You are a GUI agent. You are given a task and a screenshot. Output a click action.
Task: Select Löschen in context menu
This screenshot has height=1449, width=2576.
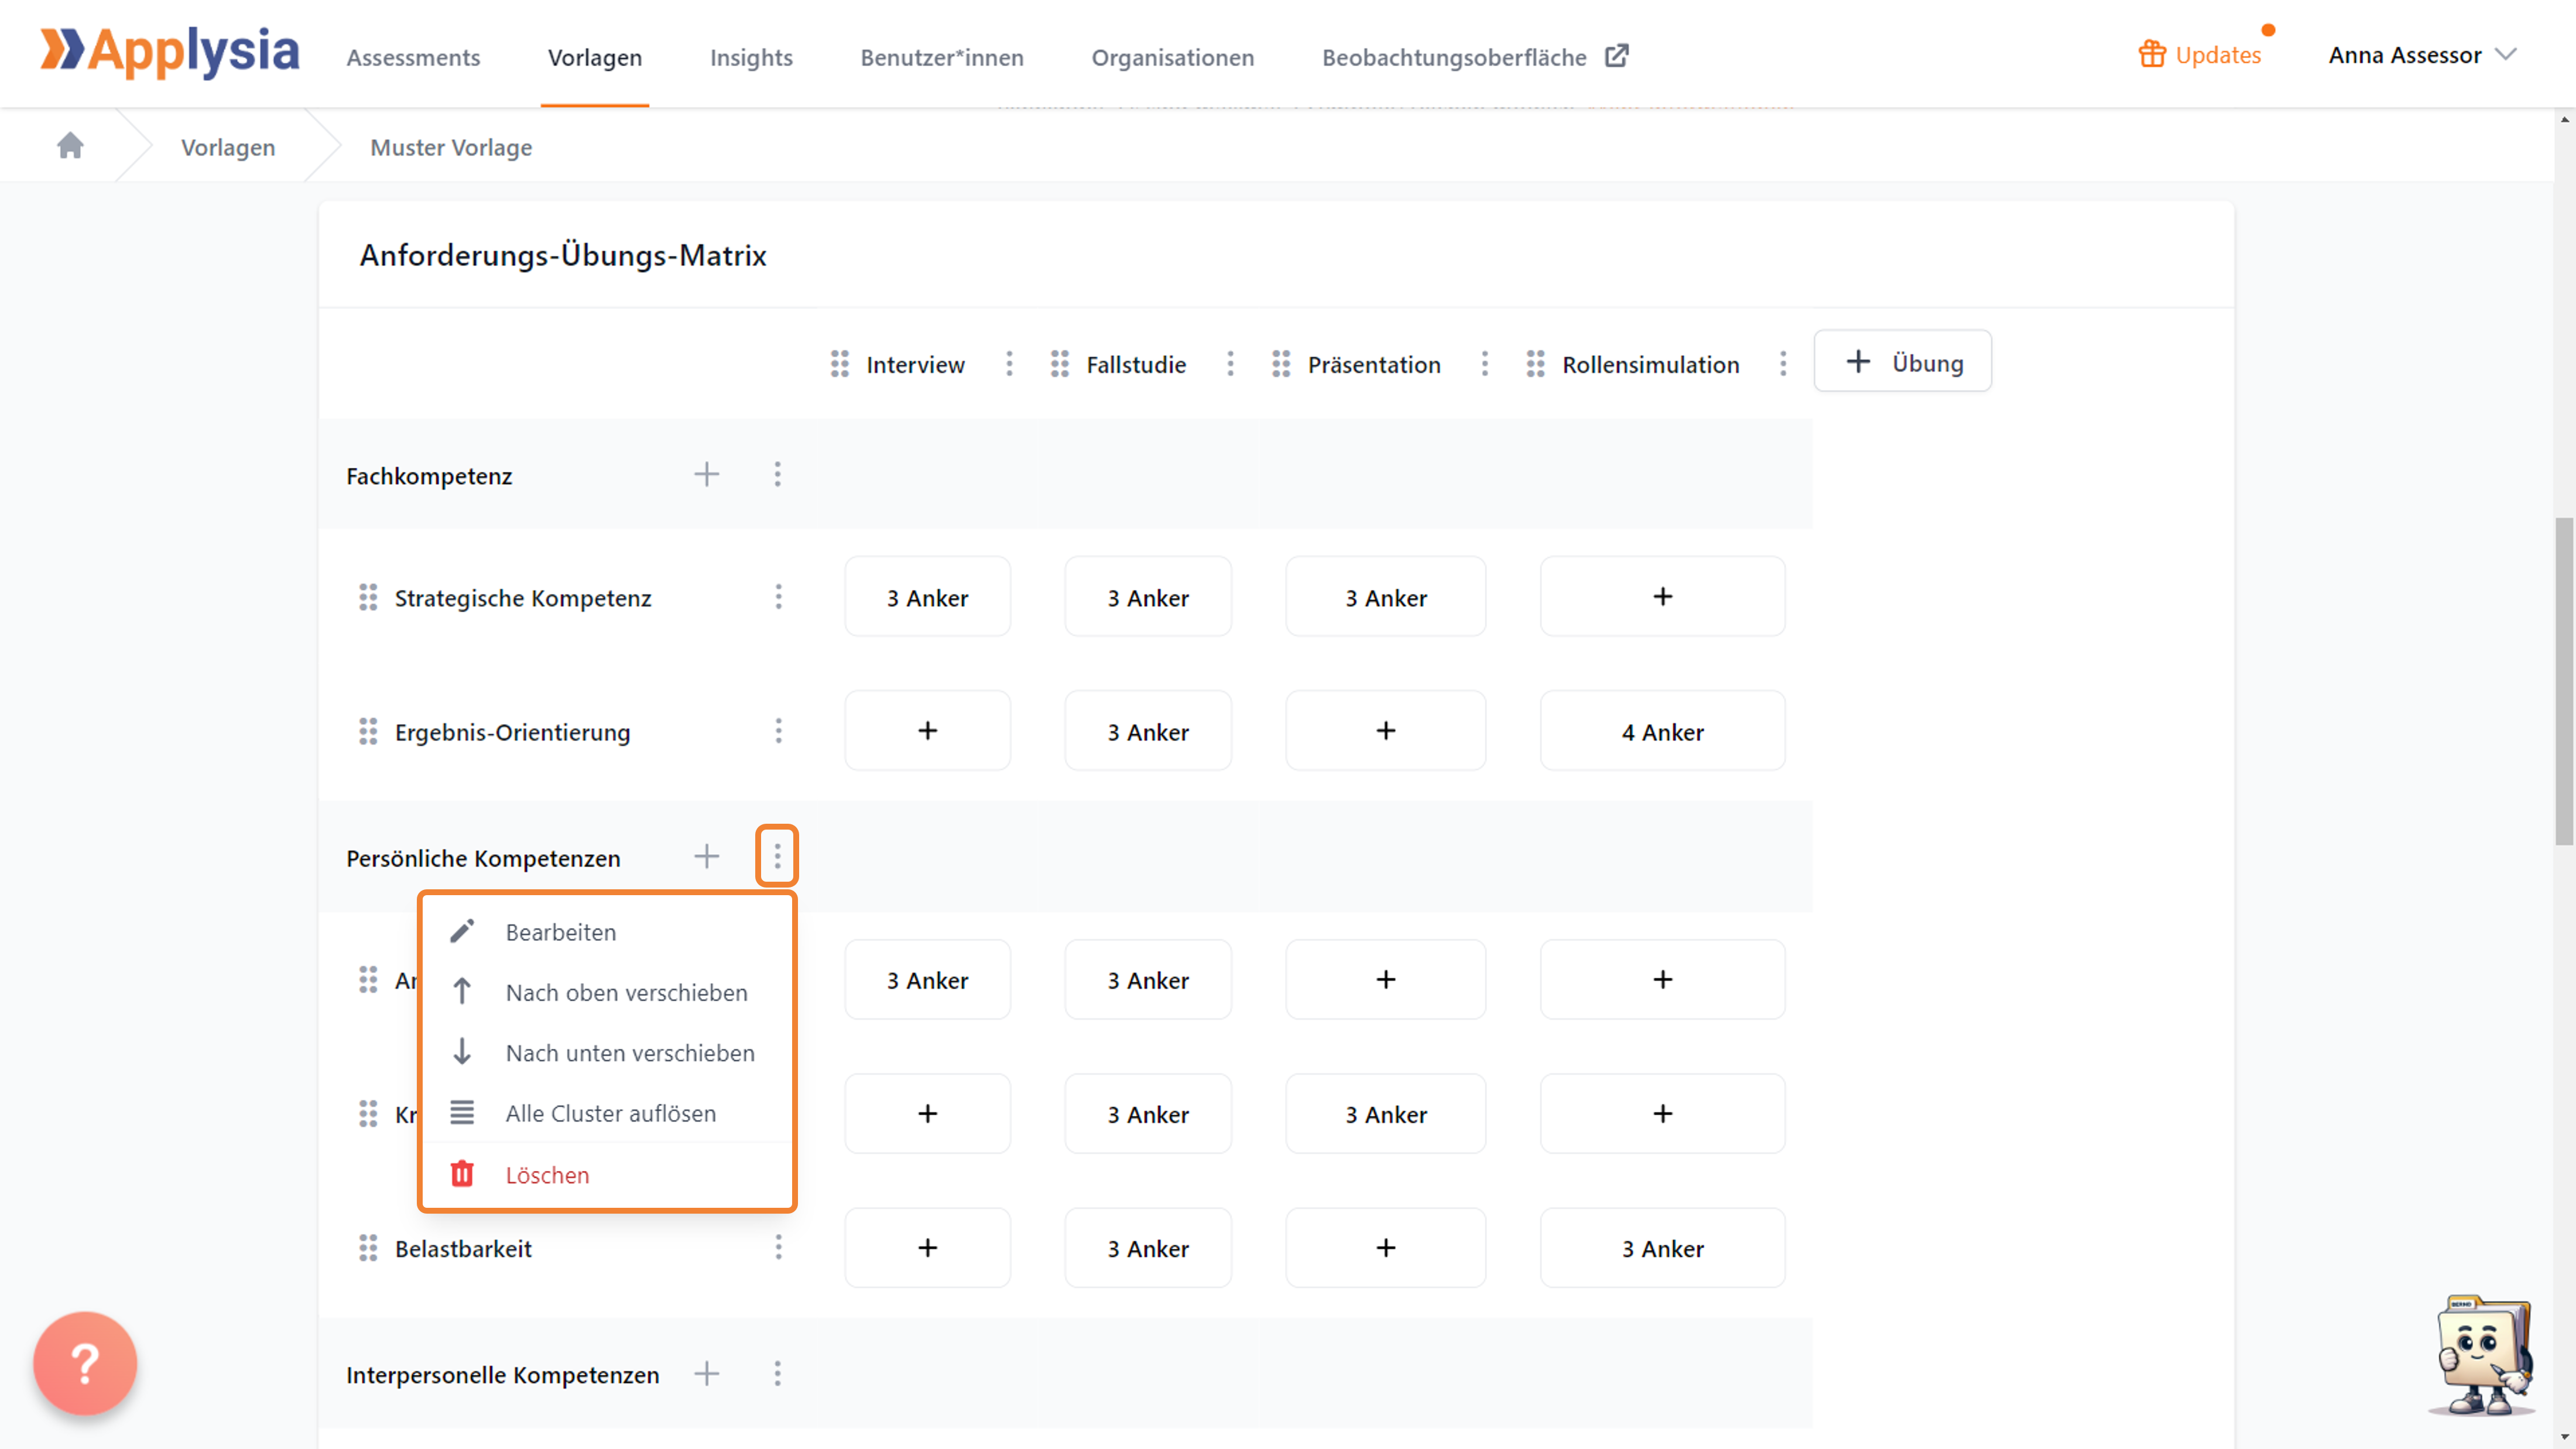tap(607, 1175)
